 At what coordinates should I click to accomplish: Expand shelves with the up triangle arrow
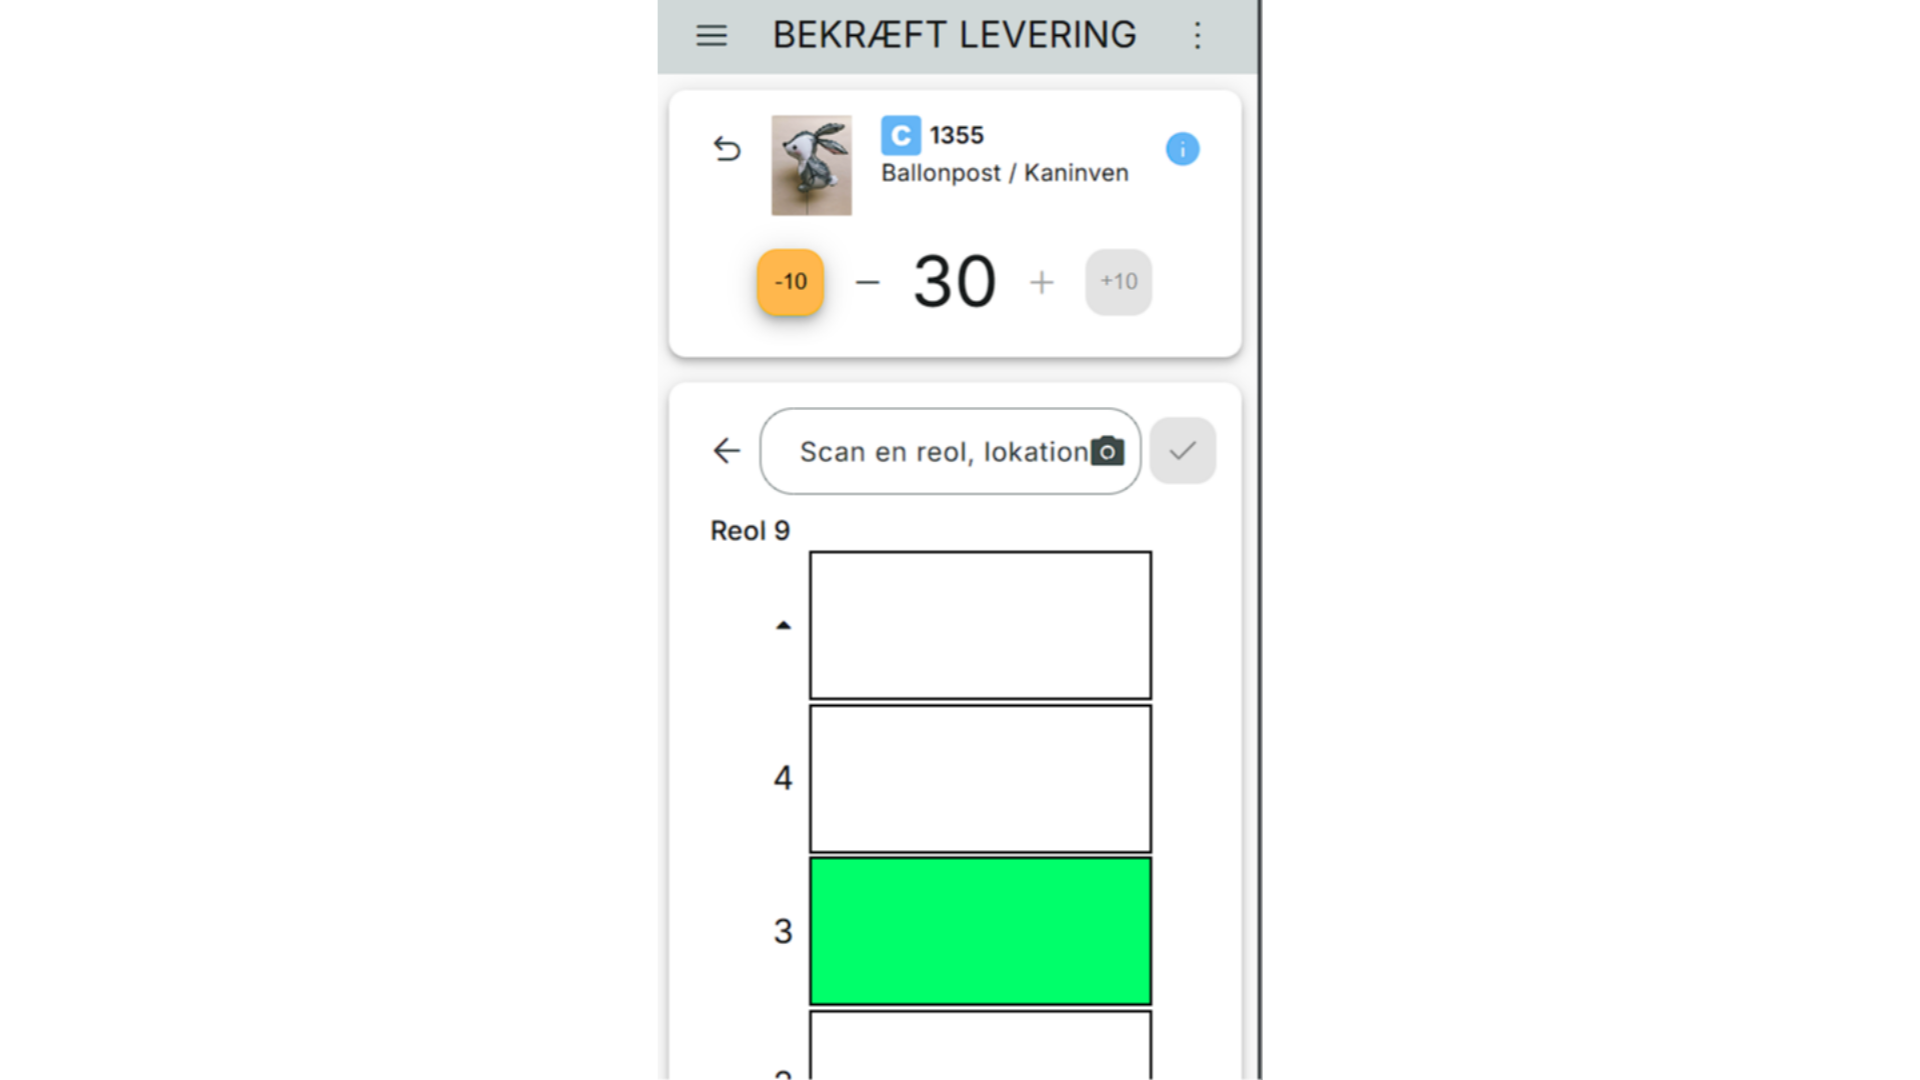click(x=783, y=626)
